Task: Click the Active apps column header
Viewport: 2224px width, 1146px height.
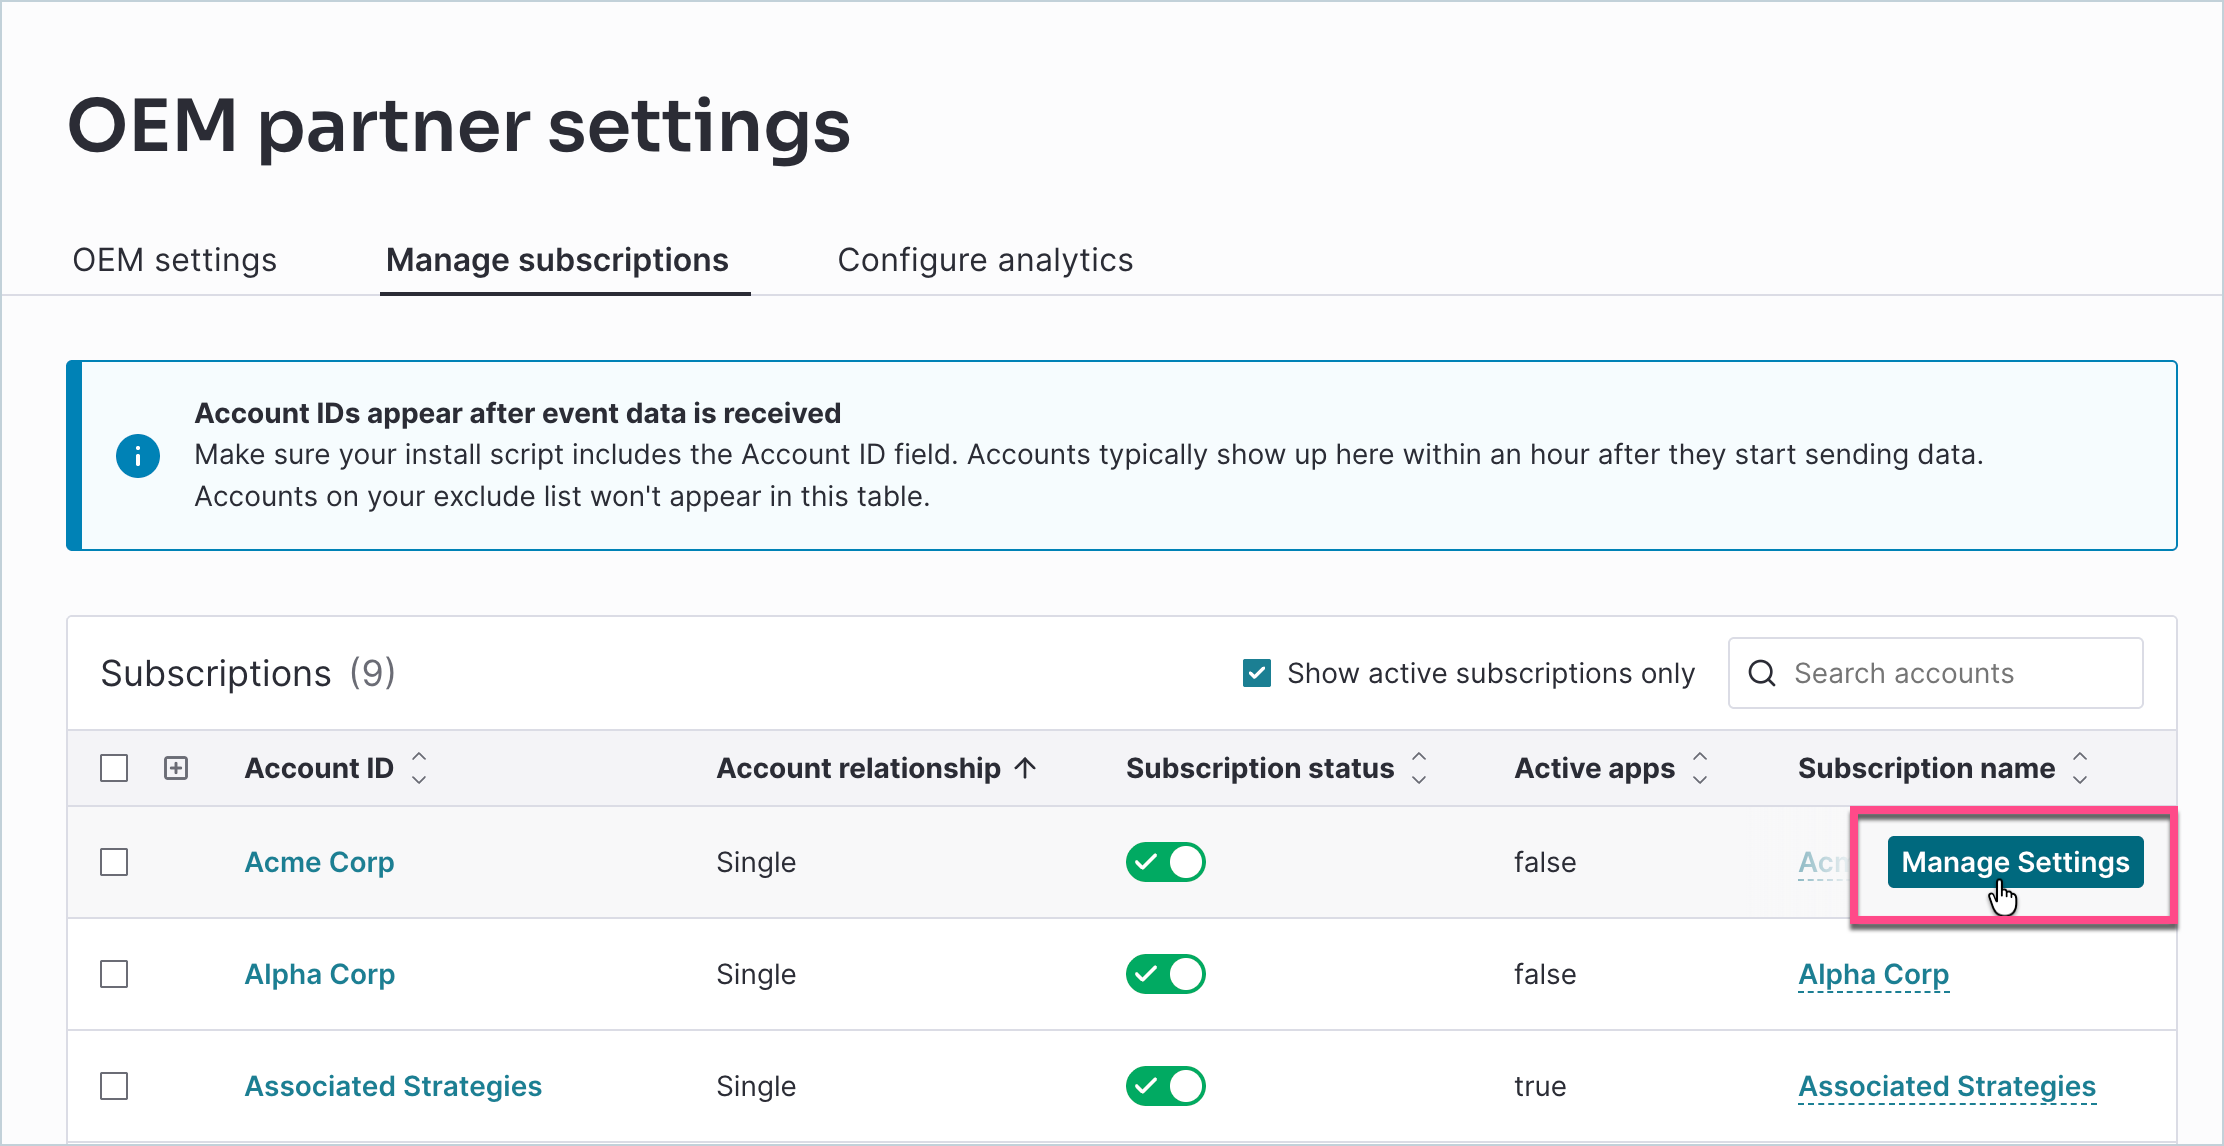Action: 1594,768
